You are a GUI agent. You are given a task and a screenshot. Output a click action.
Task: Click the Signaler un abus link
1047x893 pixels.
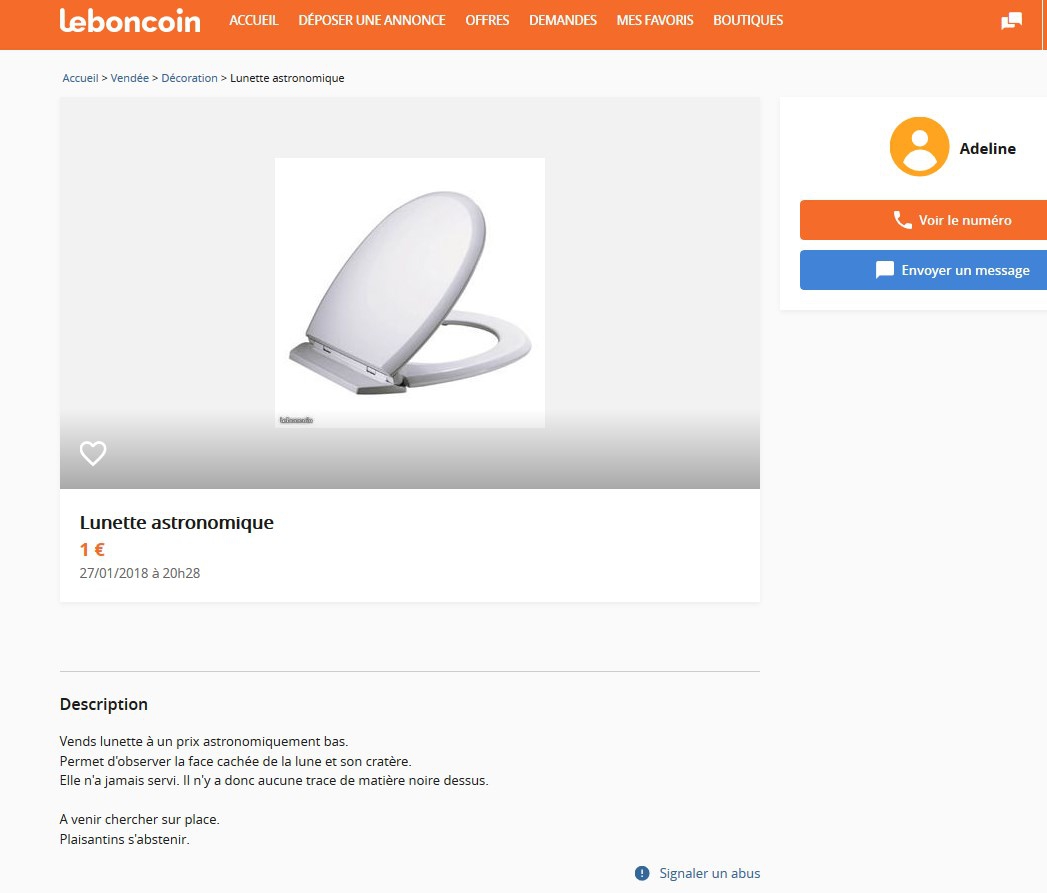[x=709, y=873]
